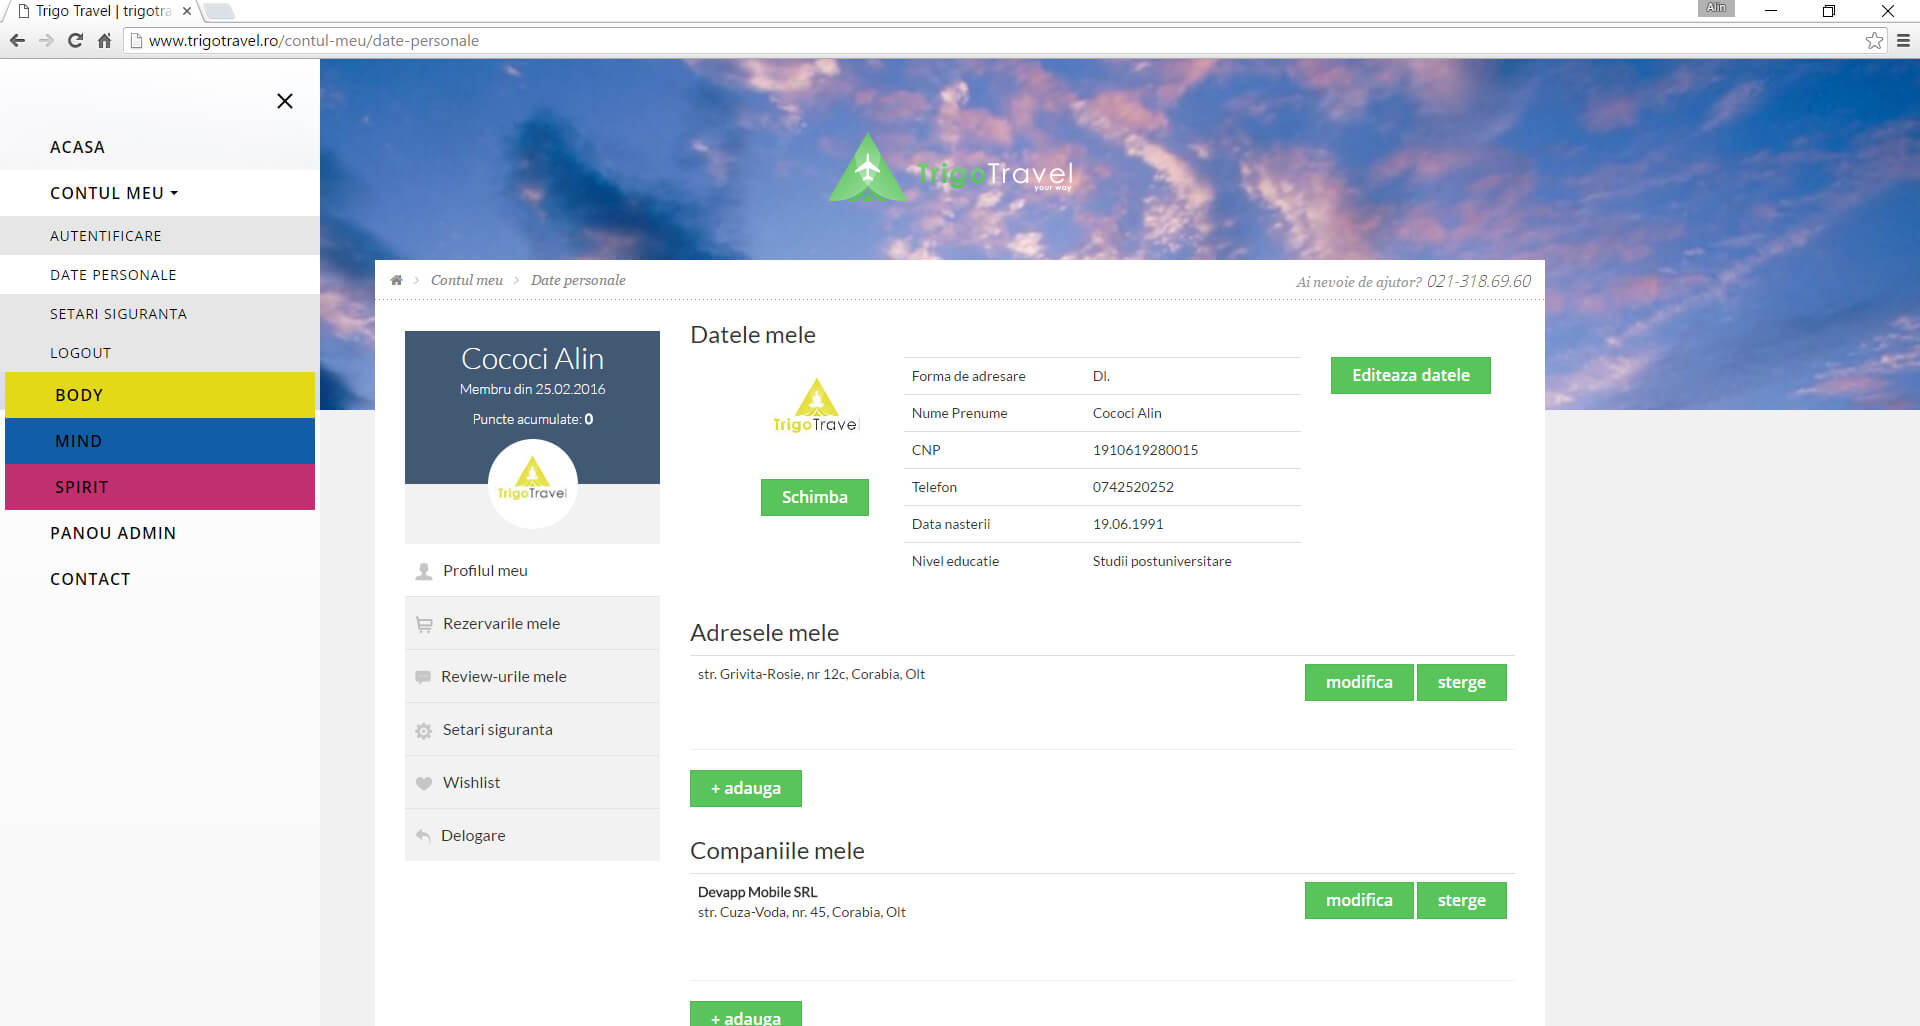
Task: Click the browser reload icon
Action: pyautogui.click(x=75, y=41)
